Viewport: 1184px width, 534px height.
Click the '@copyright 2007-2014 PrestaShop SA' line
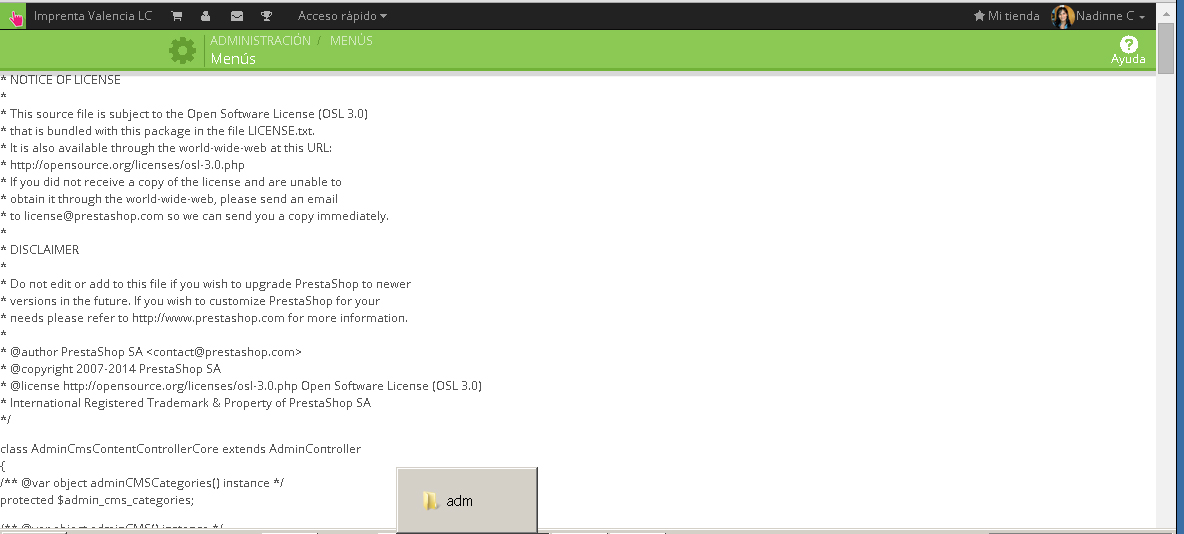(111, 369)
